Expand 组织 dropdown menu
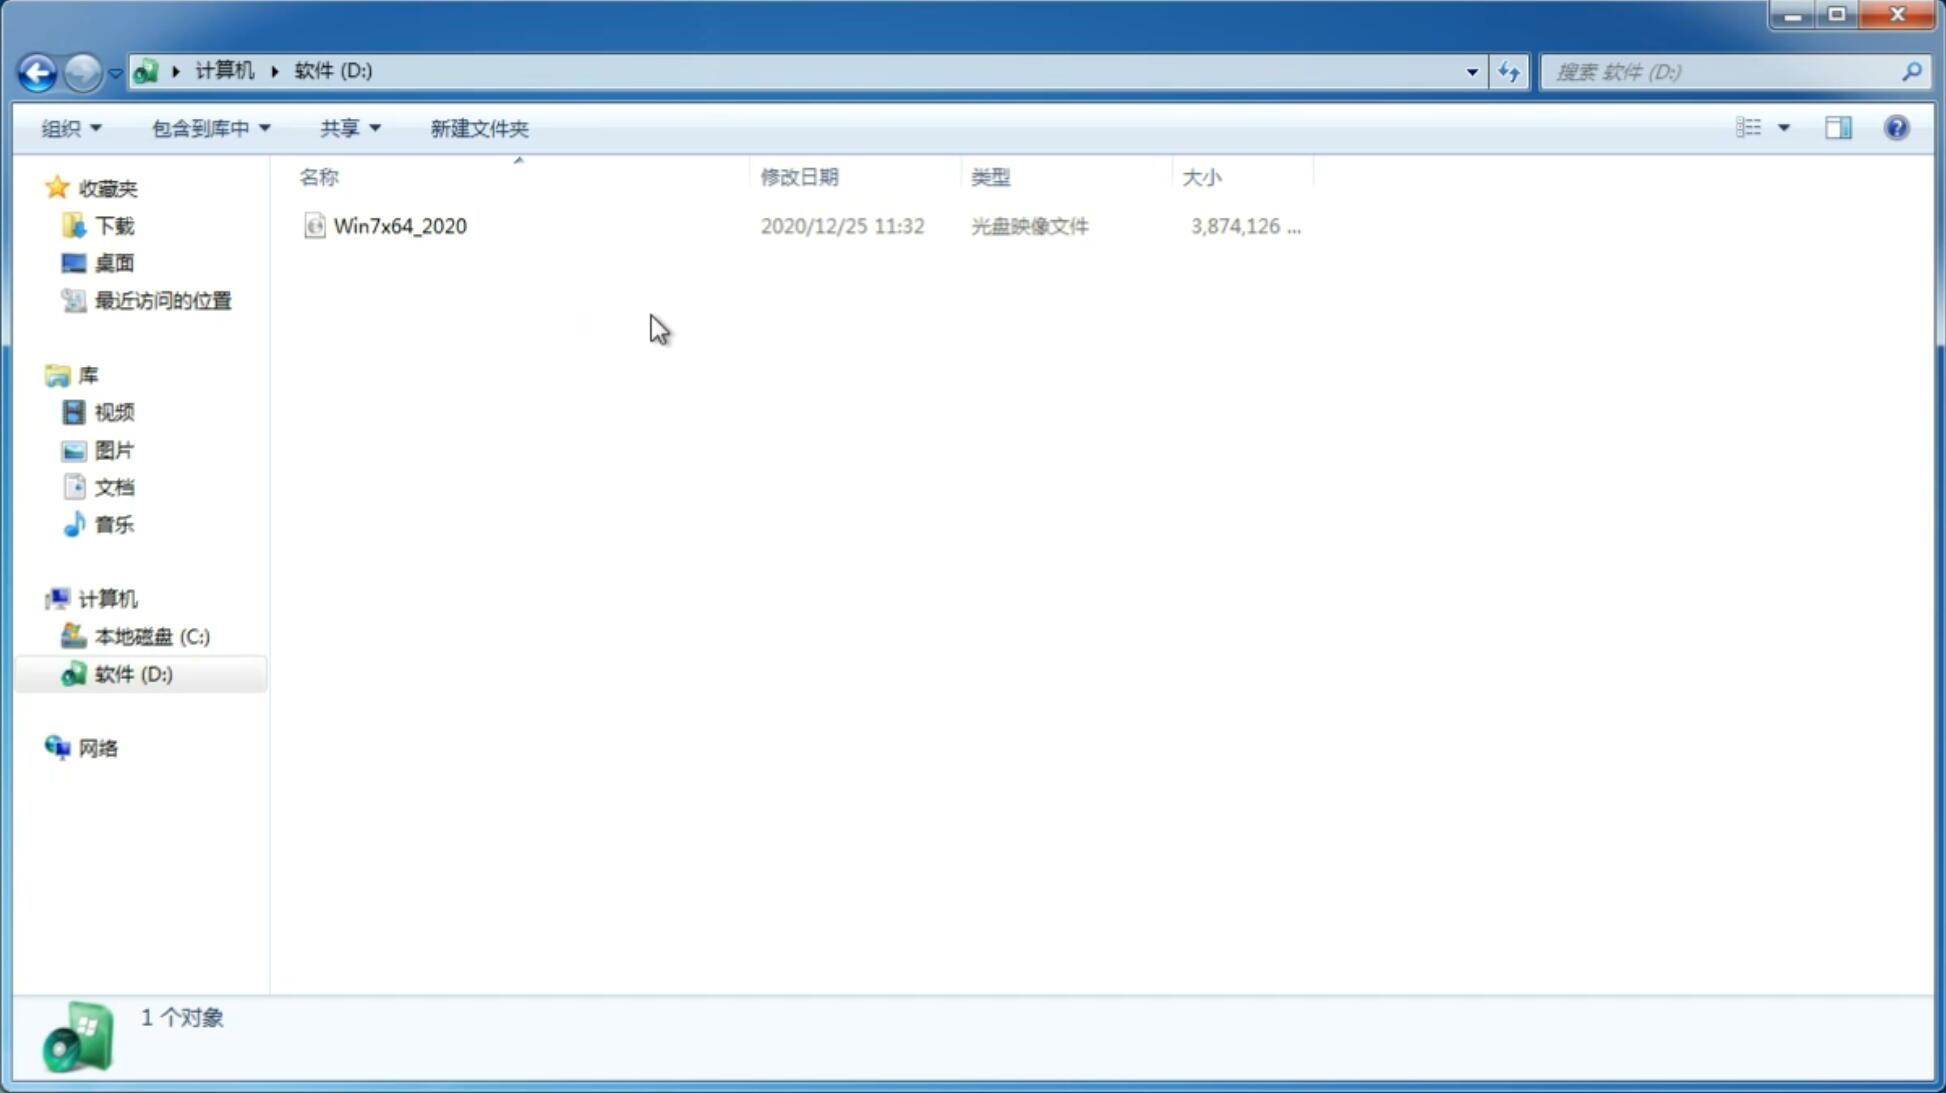1946x1093 pixels. coord(70,127)
